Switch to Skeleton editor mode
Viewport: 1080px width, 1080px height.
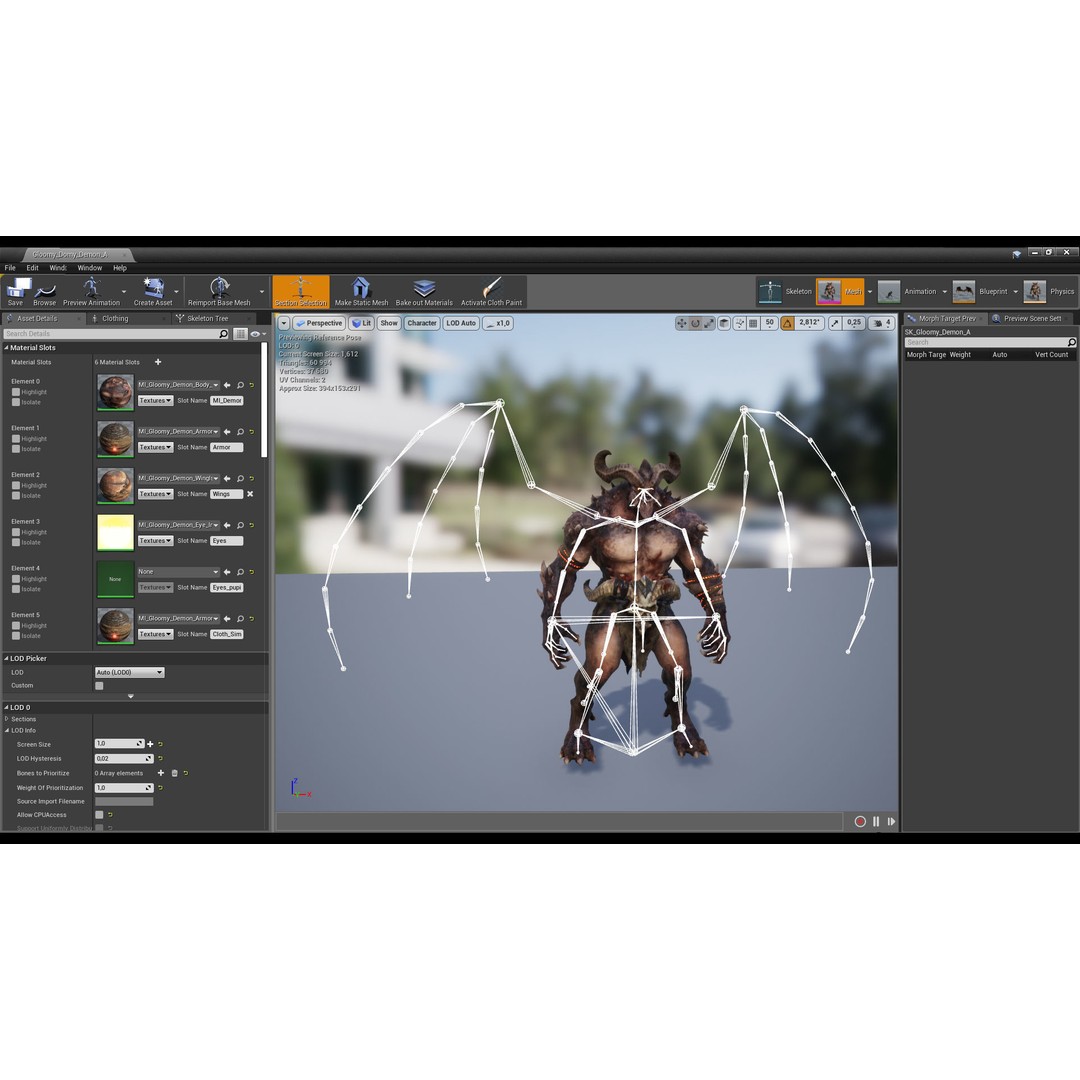click(785, 291)
